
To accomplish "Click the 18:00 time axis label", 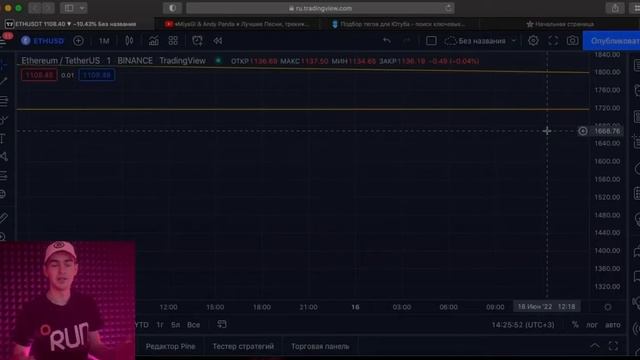I will tap(262, 307).
